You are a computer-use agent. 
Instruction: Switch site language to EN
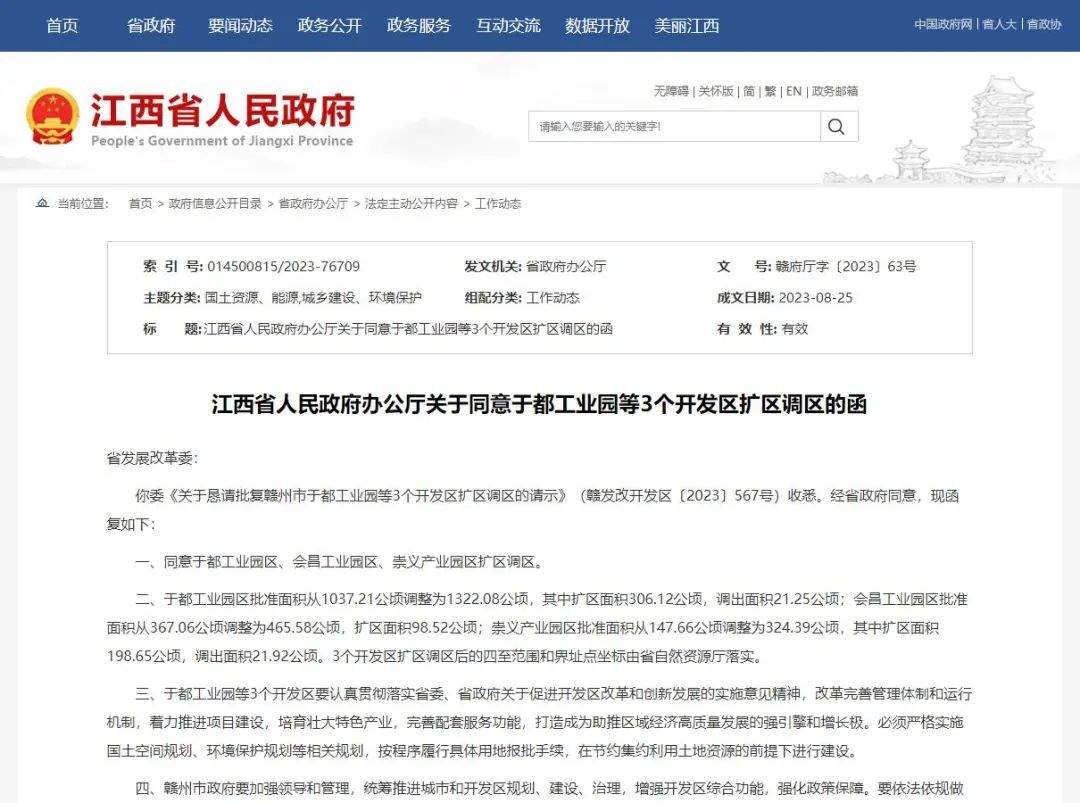tap(794, 90)
